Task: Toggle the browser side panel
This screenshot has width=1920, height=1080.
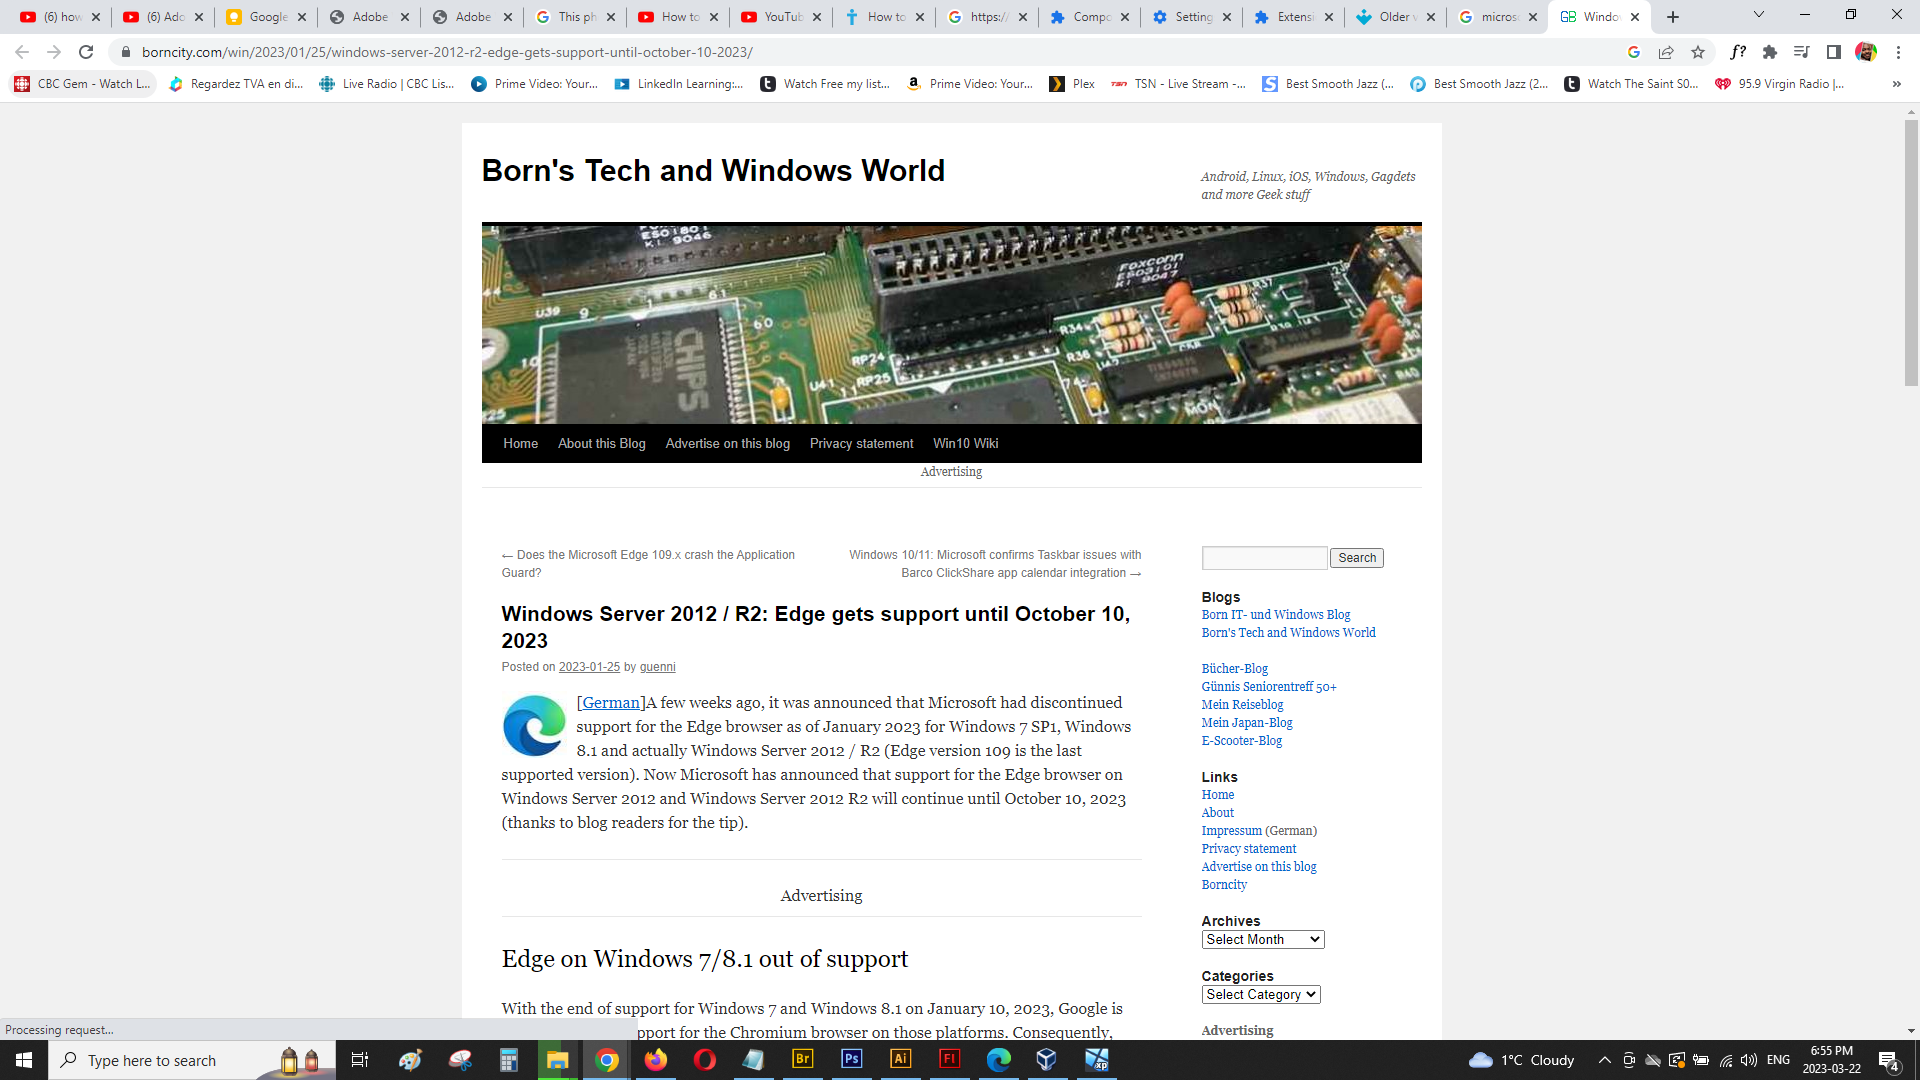Action: coord(1834,52)
